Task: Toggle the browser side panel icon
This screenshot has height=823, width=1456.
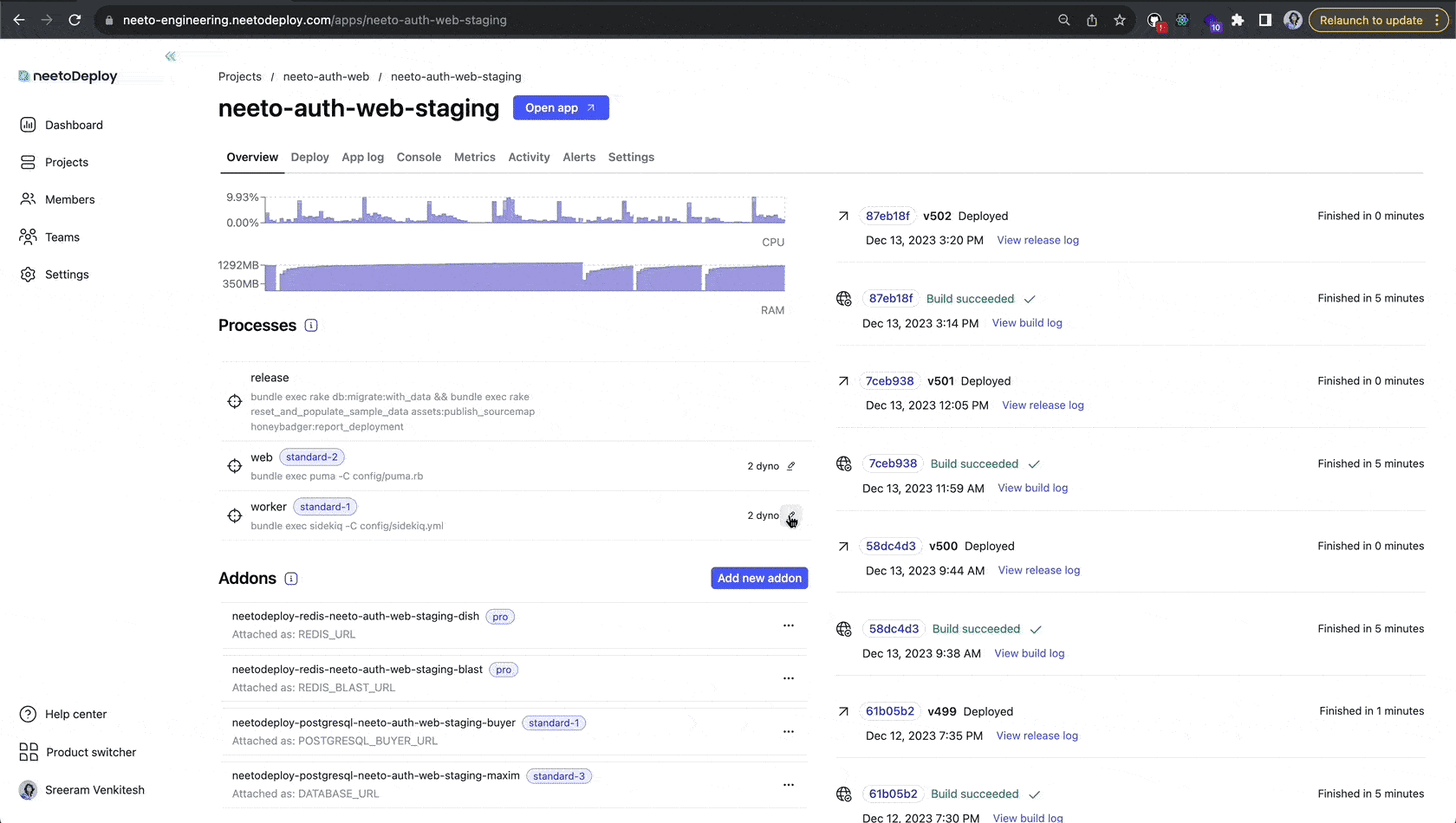Action: coord(1265,20)
